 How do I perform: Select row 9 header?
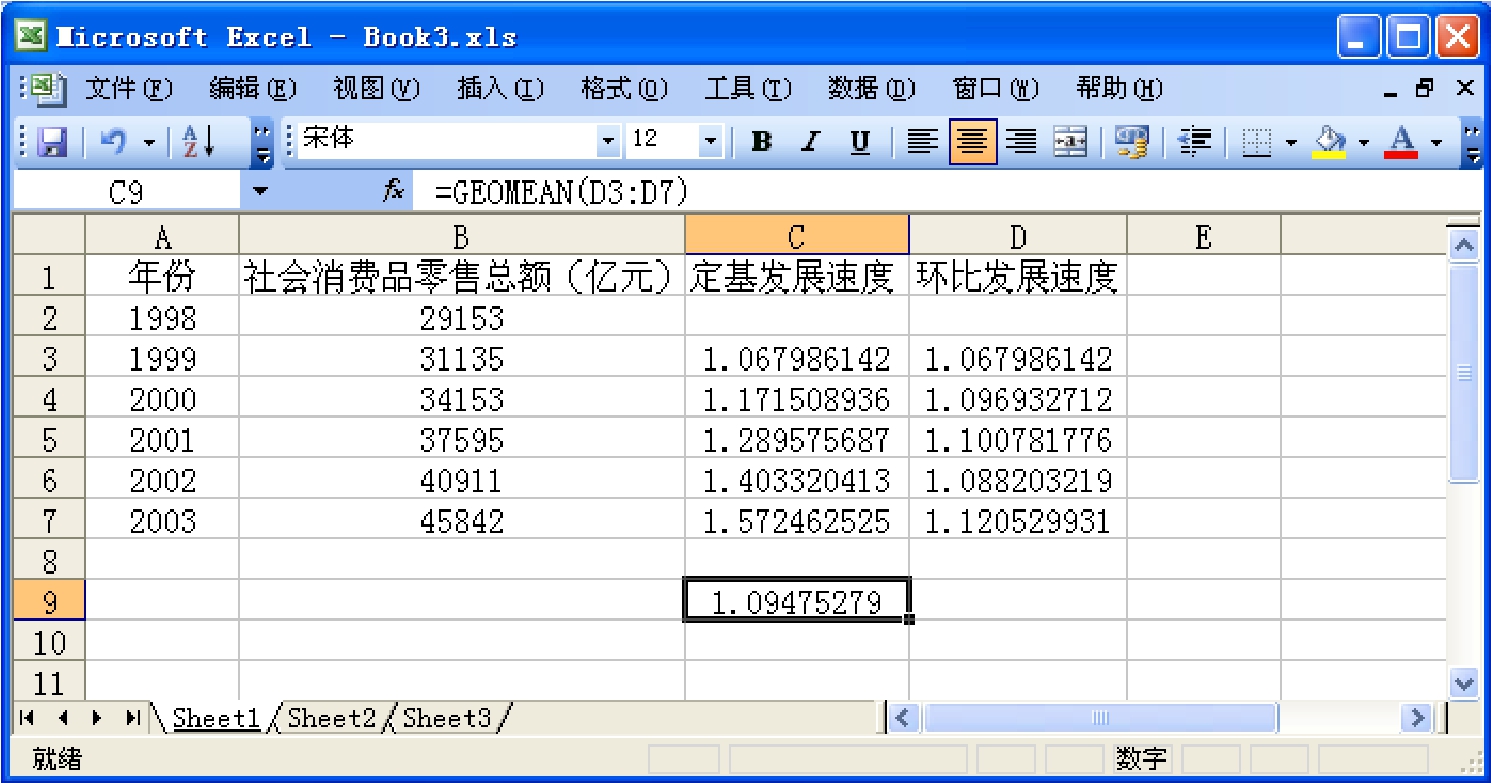(49, 601)
